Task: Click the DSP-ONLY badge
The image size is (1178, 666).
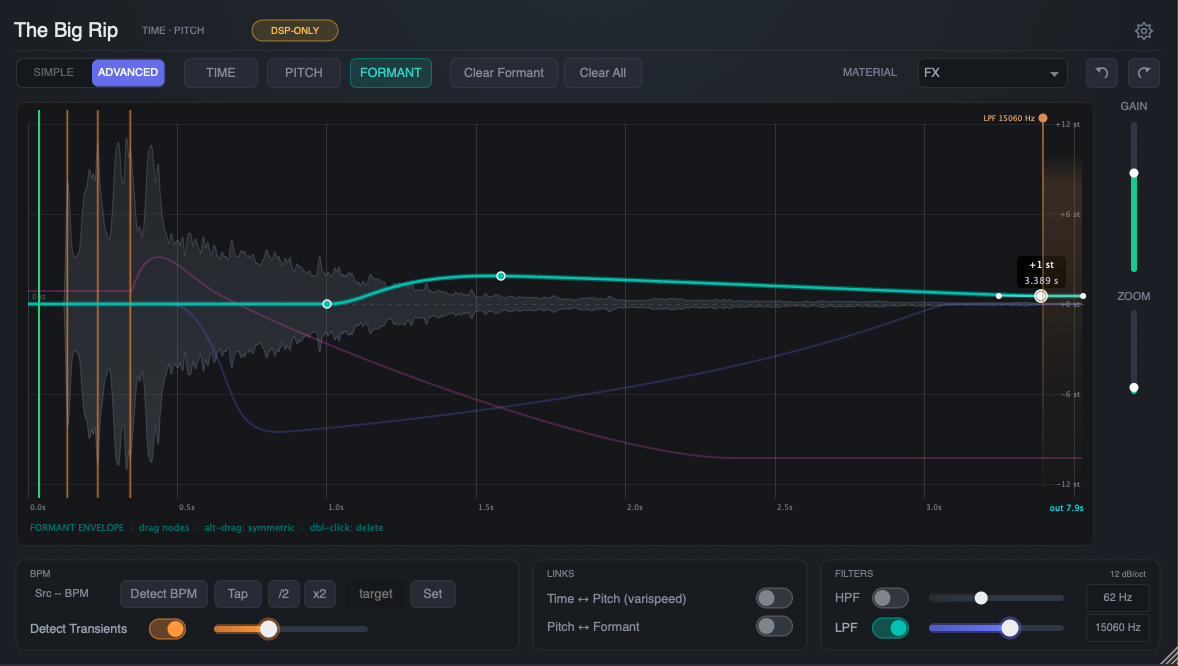Action: (294, 31)
